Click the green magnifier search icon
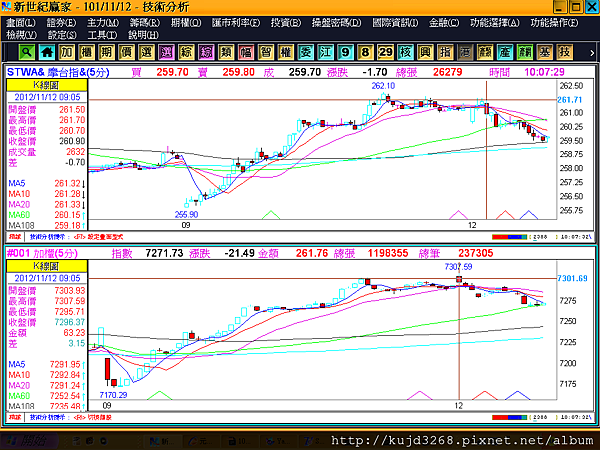The image size is (600, 450). coord(27,52)
